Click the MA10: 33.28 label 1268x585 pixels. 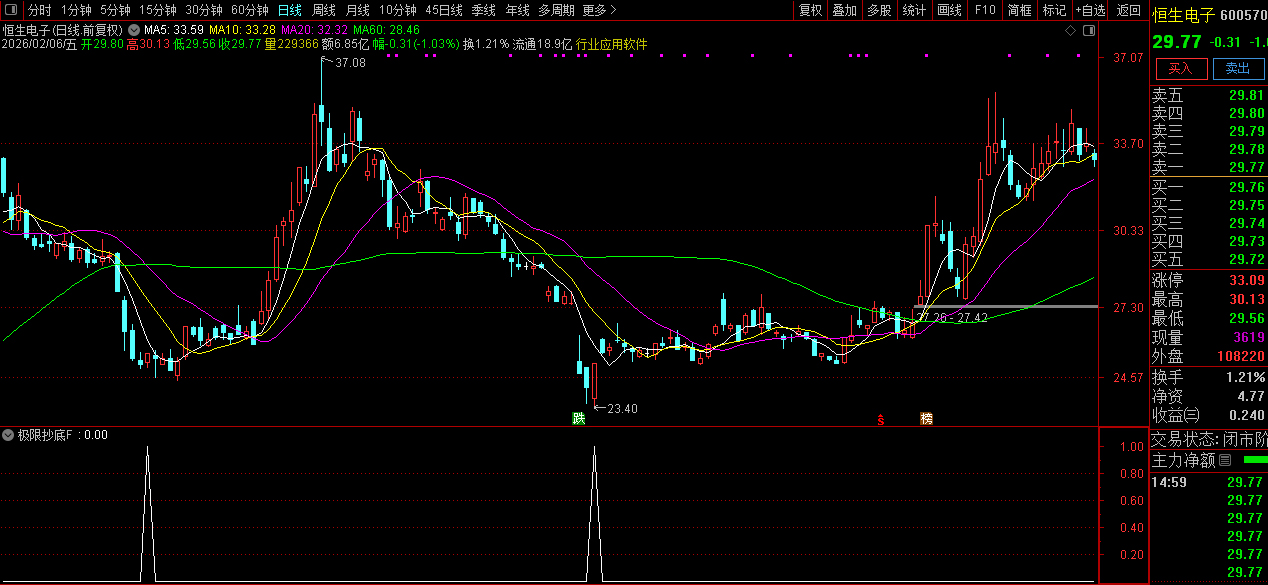(242, 30)
